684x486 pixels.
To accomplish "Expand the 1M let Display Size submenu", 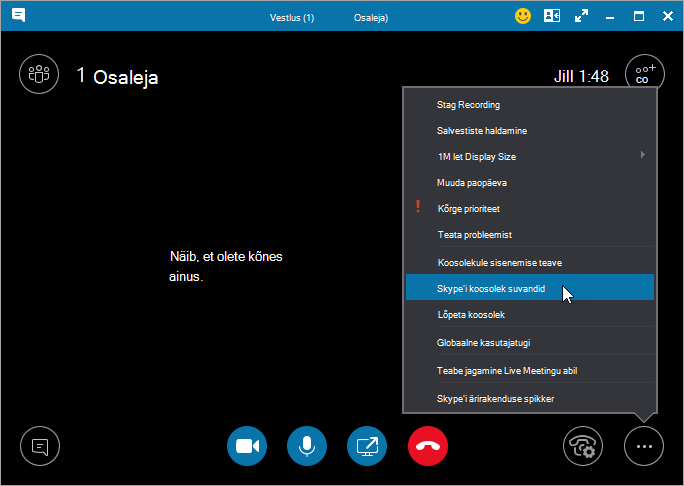I will (530, 157).
